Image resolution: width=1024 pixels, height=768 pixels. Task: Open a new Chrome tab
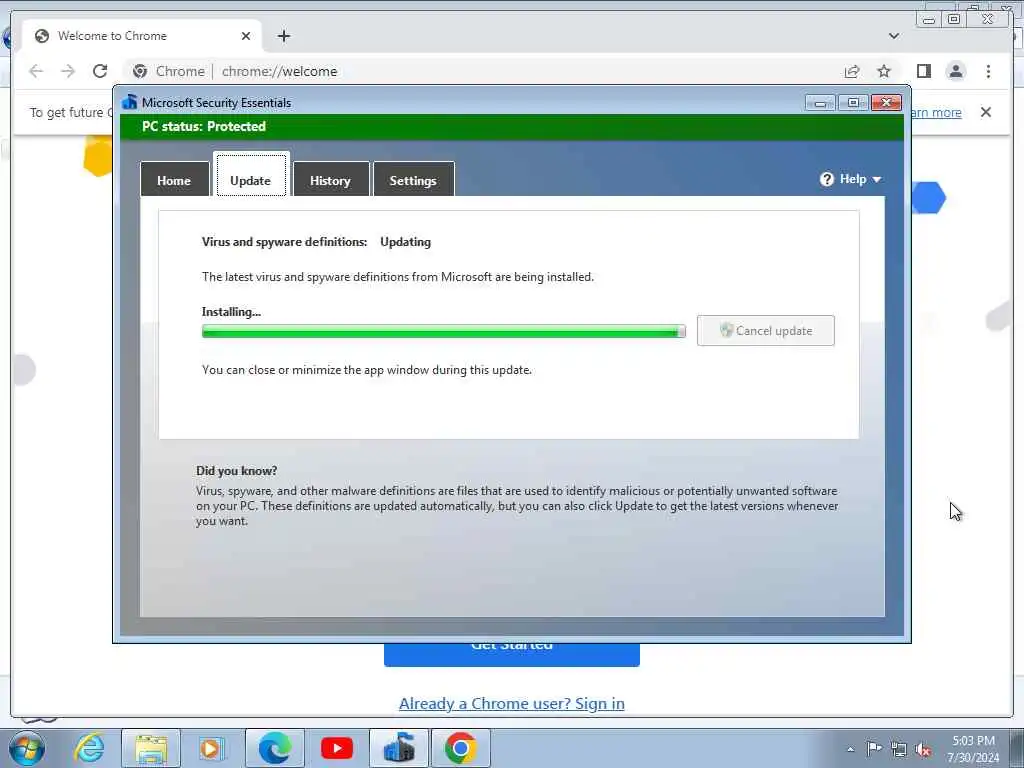click(283, 36)
